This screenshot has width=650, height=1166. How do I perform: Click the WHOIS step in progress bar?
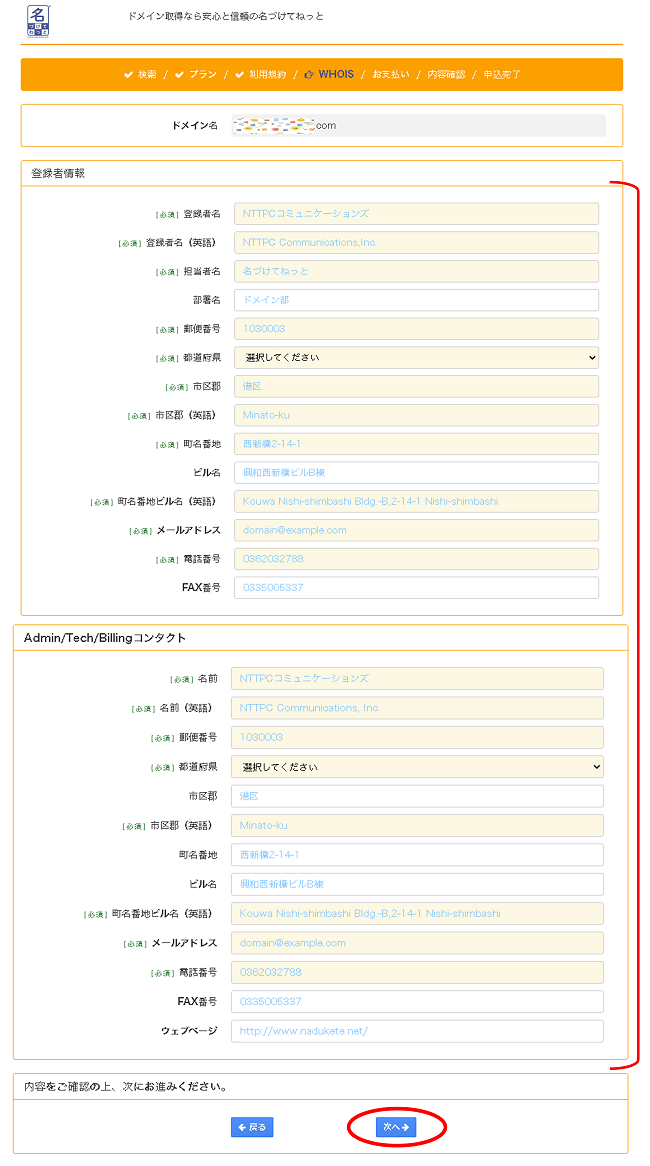coord(335,75)
